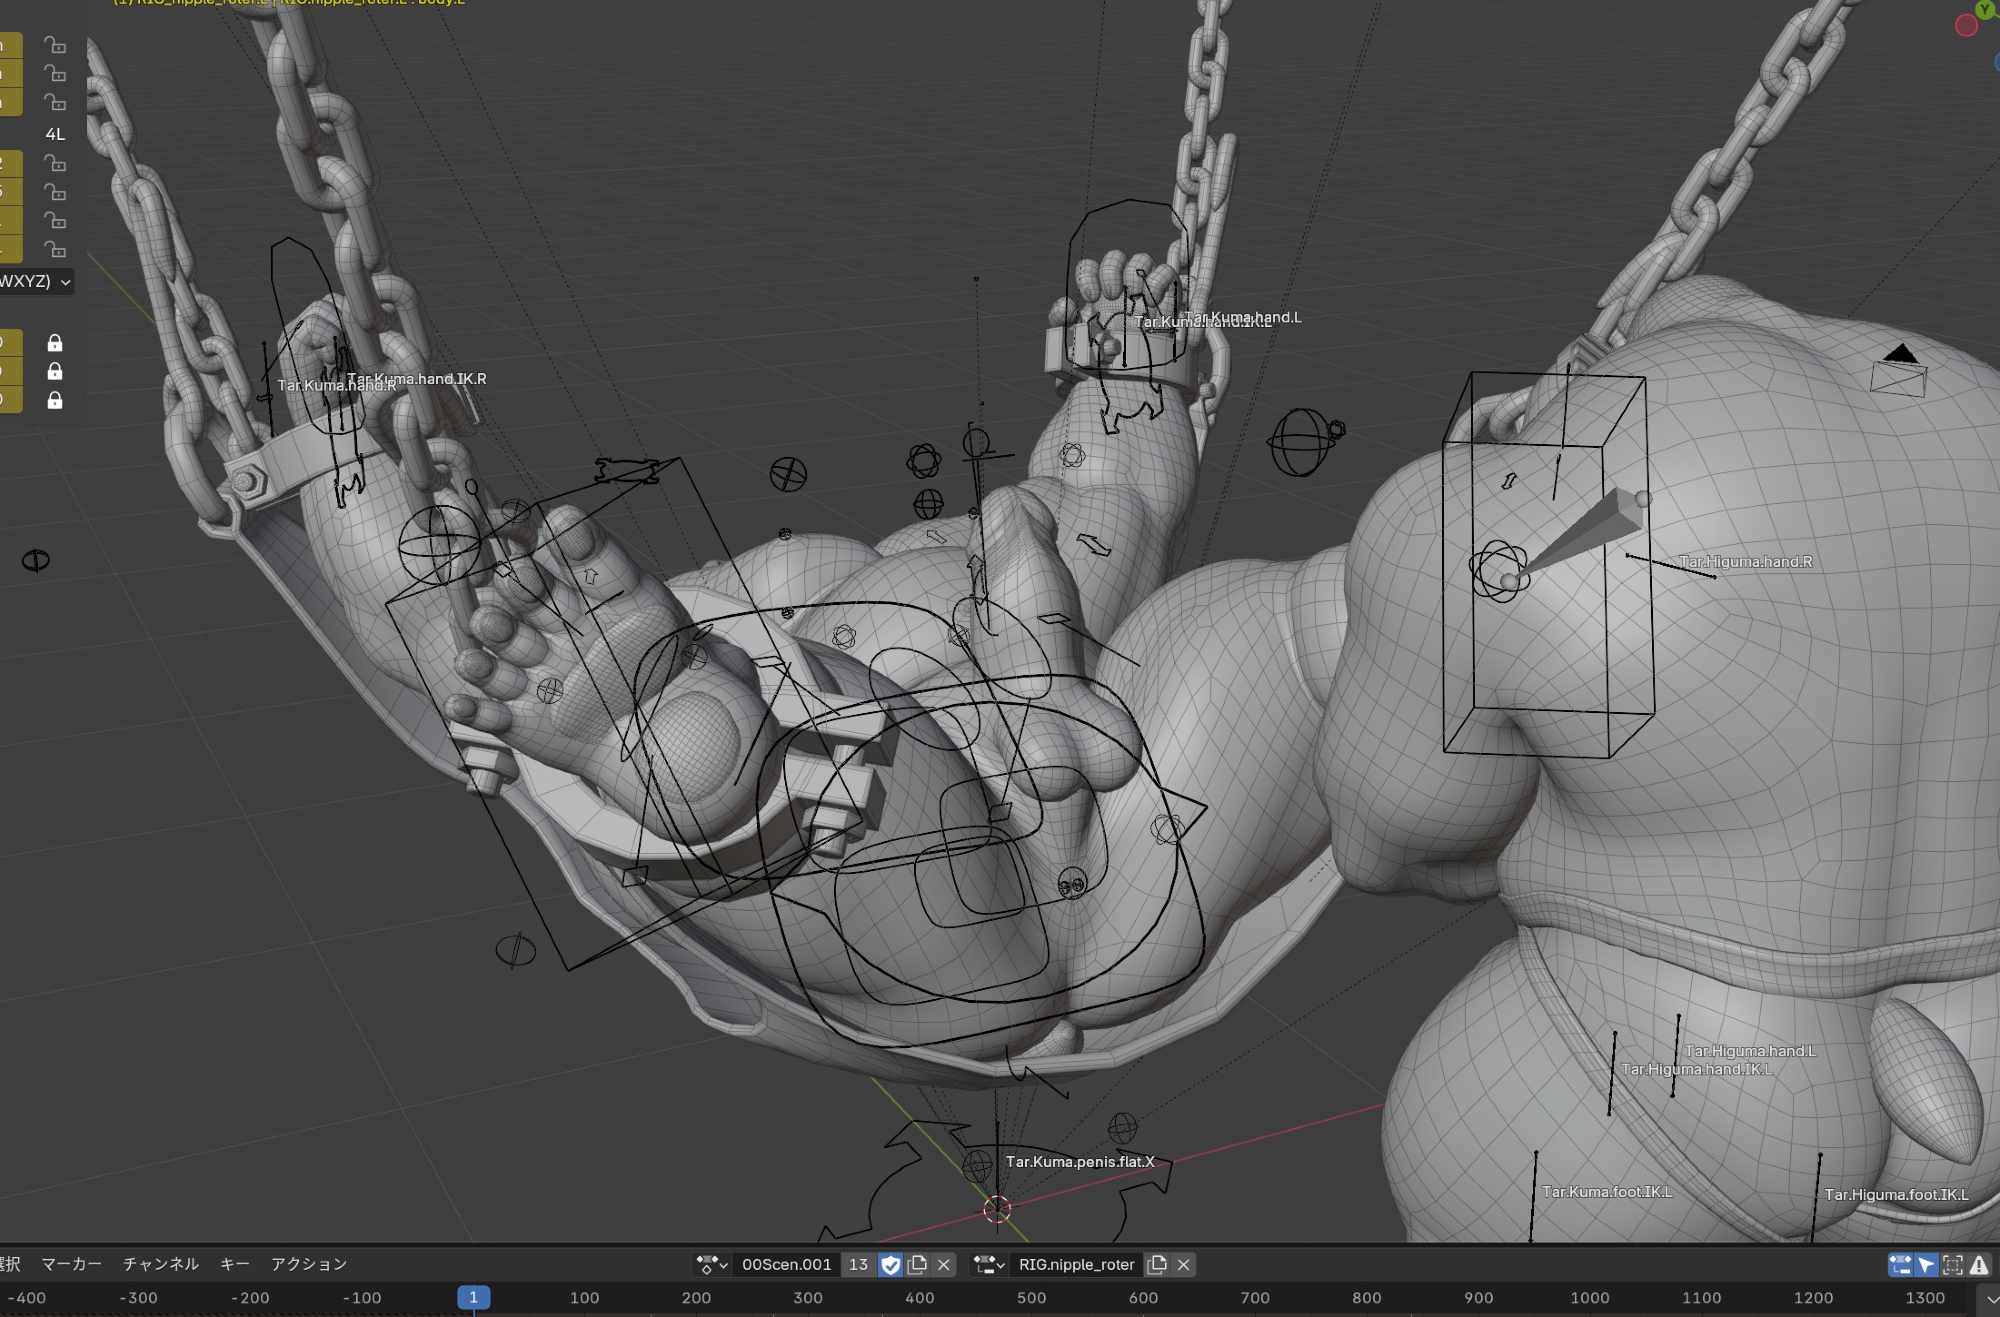
Task: Click the green Y axis on the viewport gizmo
Action: [x=1985, y=9]
